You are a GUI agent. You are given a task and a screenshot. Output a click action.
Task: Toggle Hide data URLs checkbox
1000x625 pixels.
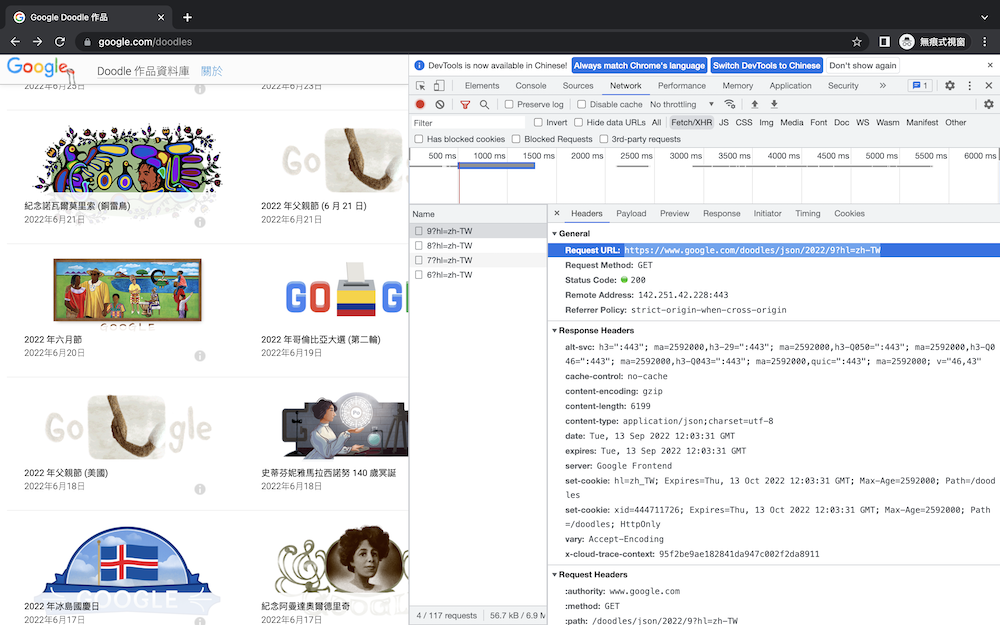tap(578, 122)
